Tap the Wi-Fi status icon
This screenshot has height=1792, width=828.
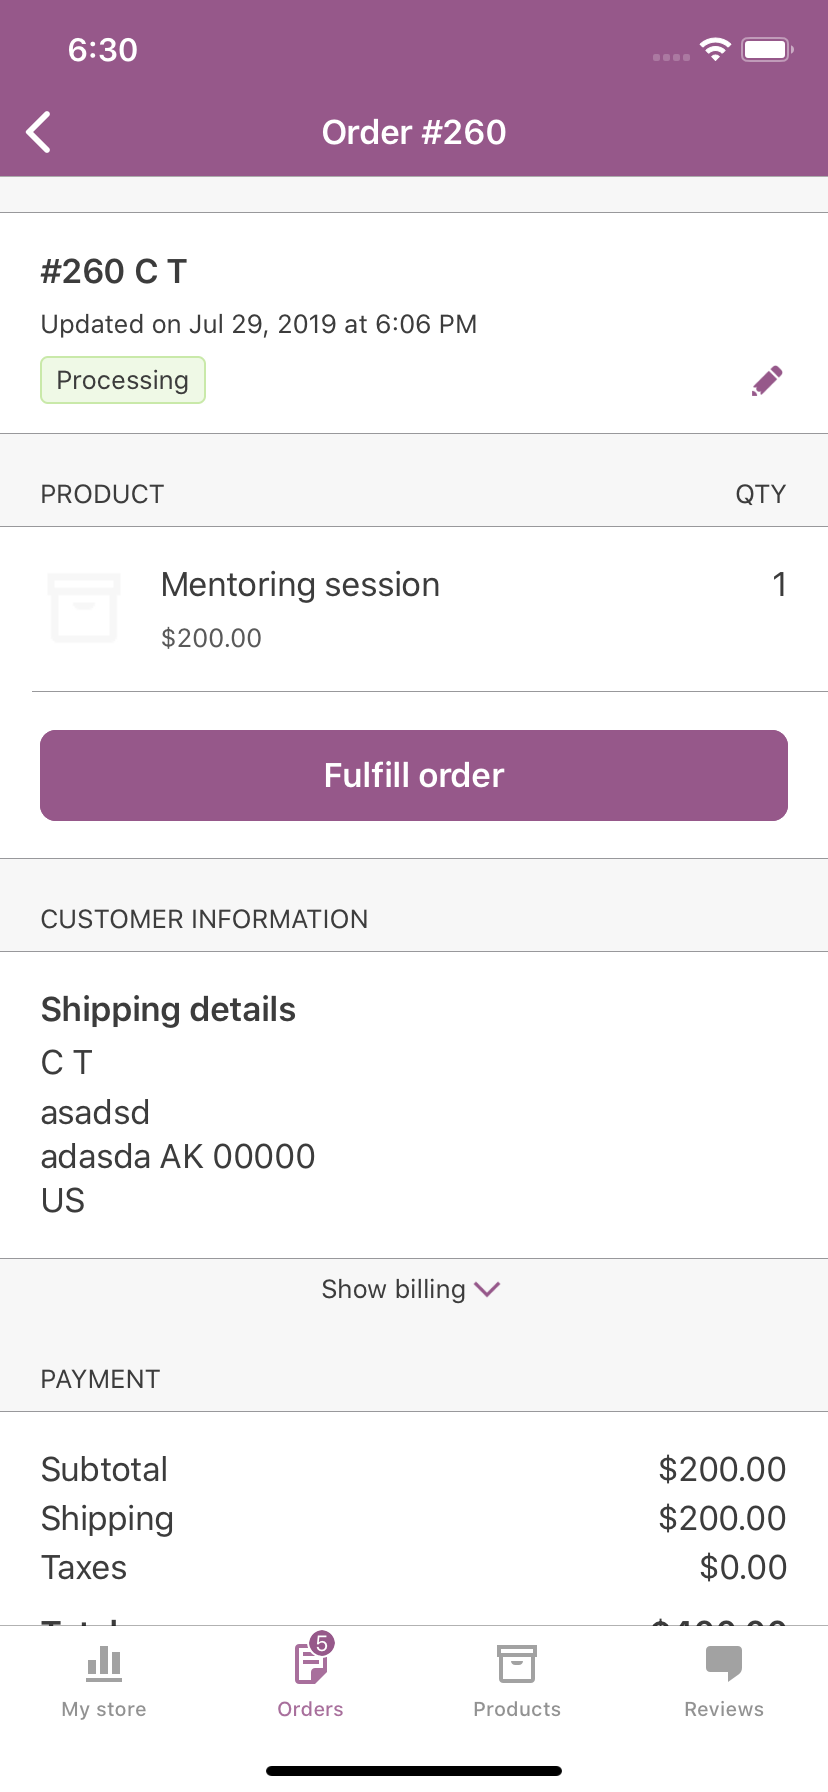pyautogui.click(x=715, y=49)
